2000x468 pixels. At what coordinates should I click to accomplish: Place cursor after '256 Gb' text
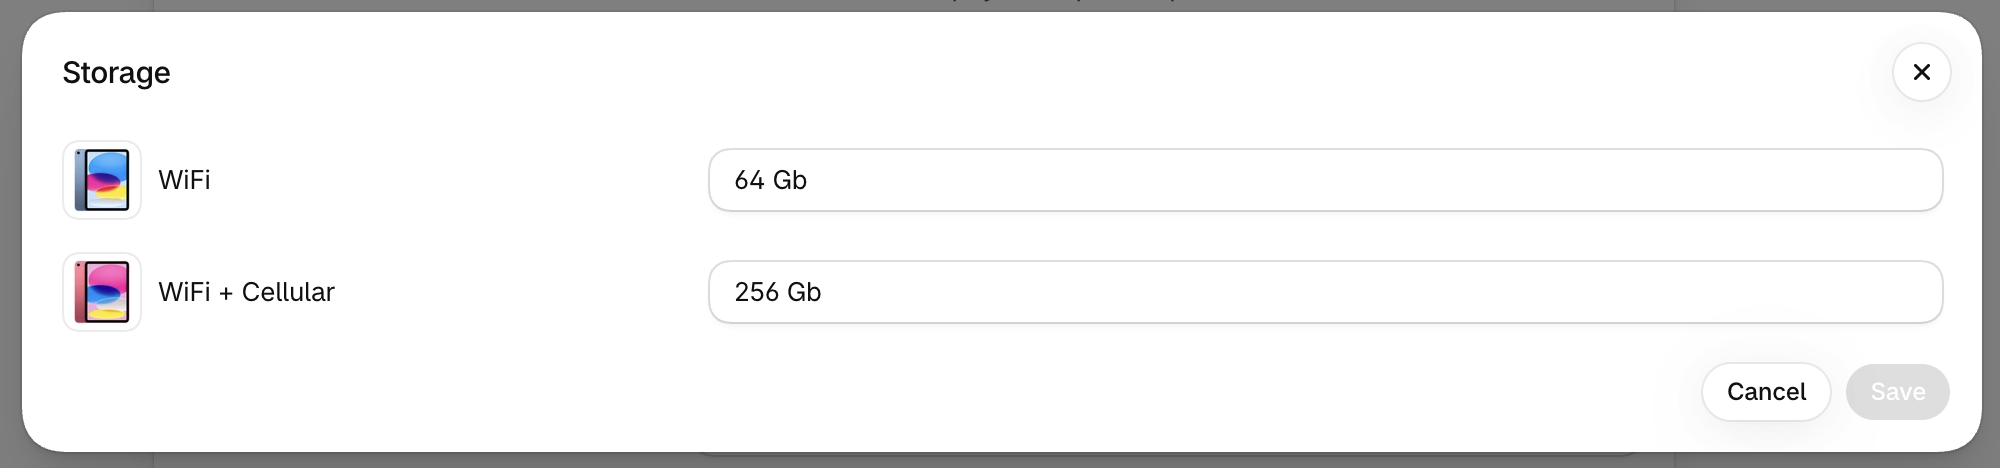click(x=824, y=292)
